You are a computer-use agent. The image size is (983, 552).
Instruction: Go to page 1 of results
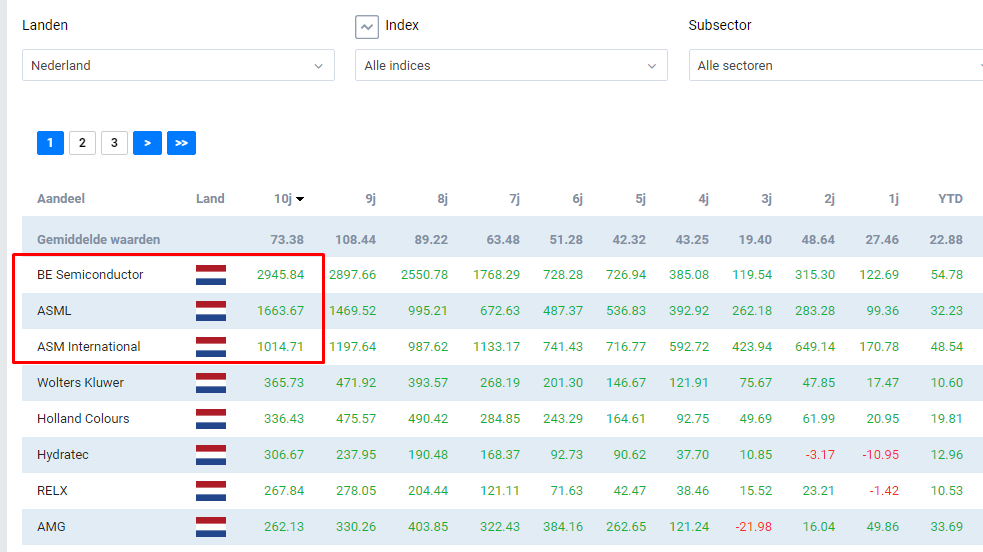tap(50, 143)
